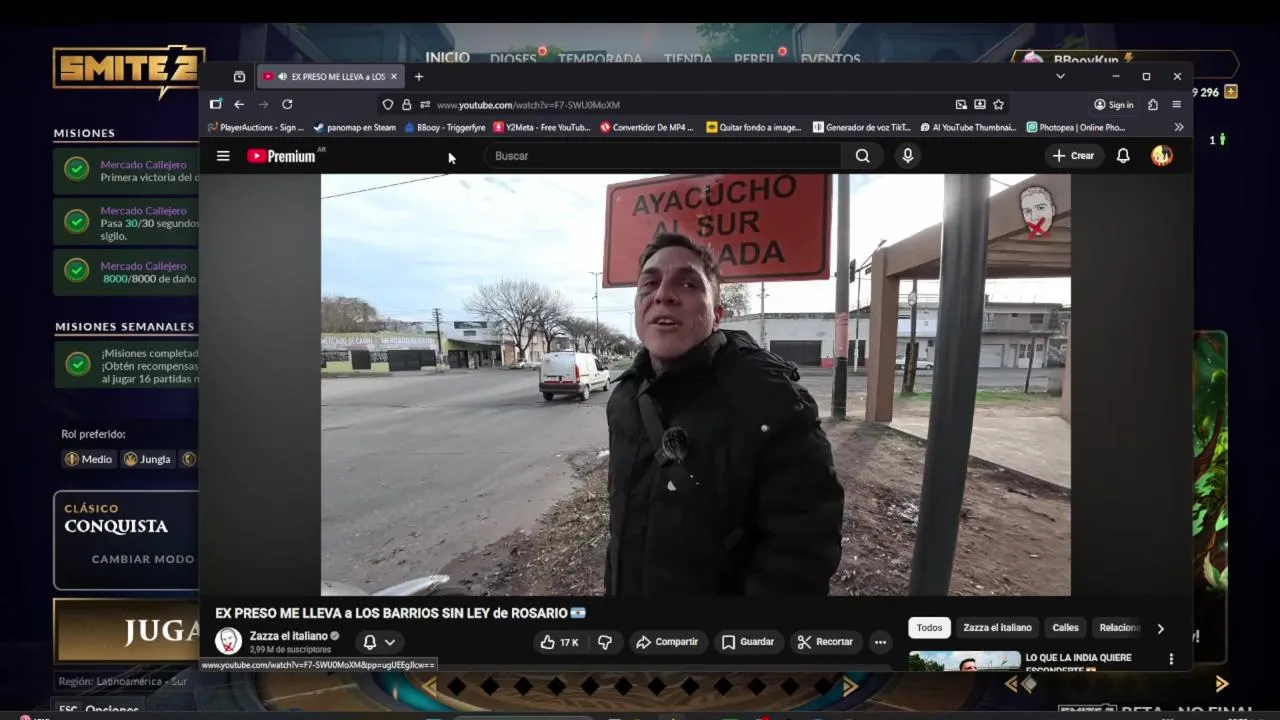
Task: Like the video with 17 K thumbs up
Action: click(x=559, y=642)
